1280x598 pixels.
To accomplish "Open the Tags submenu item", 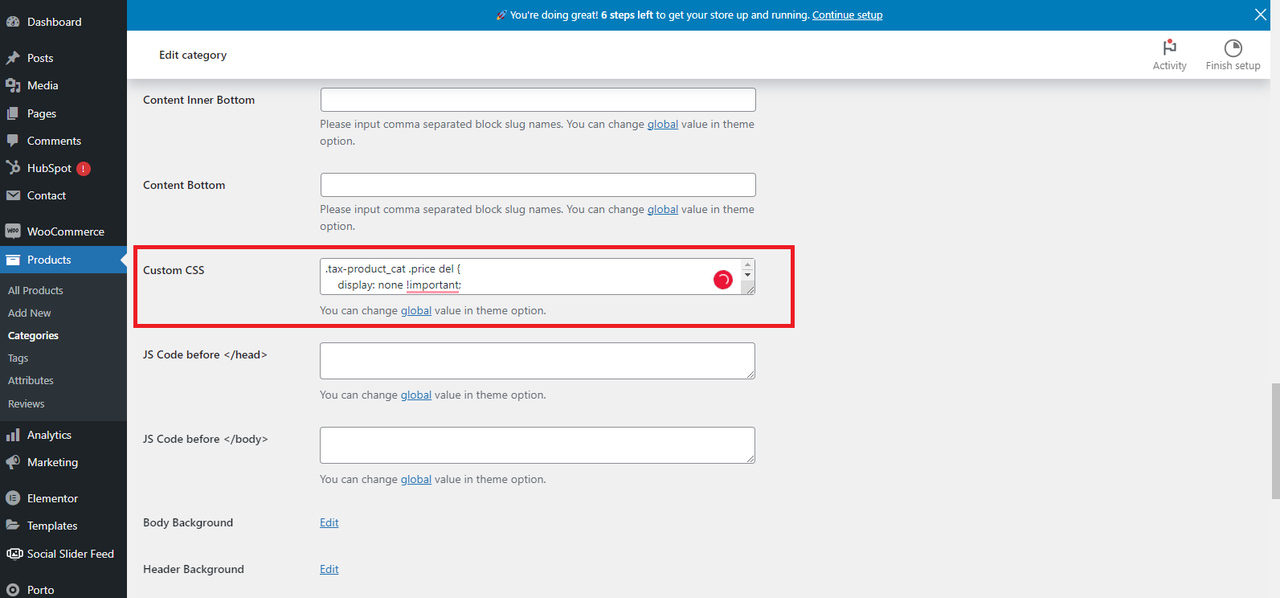I will (18, 358).
